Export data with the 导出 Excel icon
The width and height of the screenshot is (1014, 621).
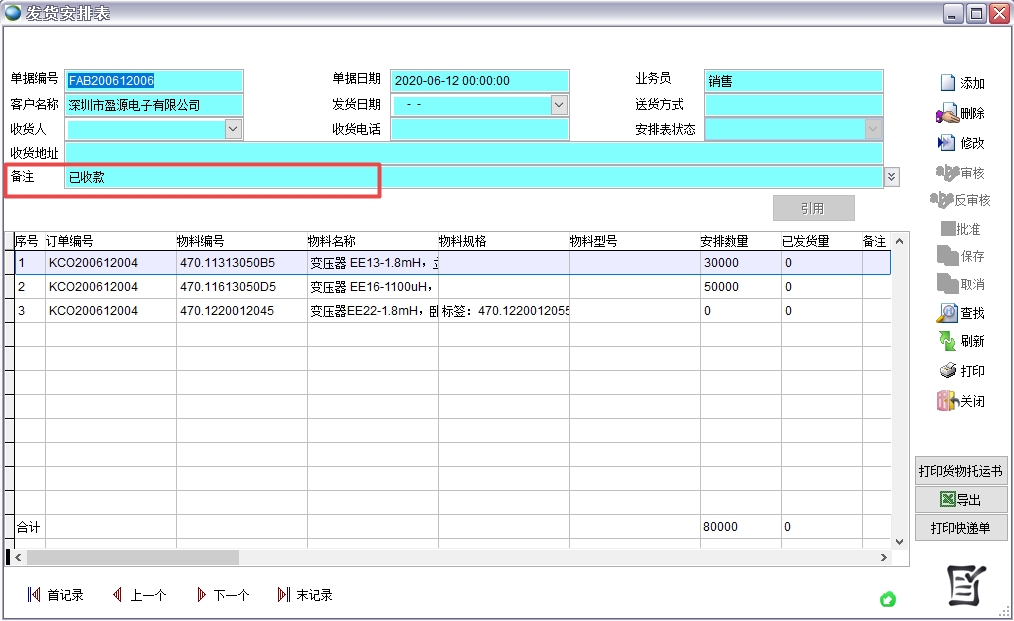961,498
